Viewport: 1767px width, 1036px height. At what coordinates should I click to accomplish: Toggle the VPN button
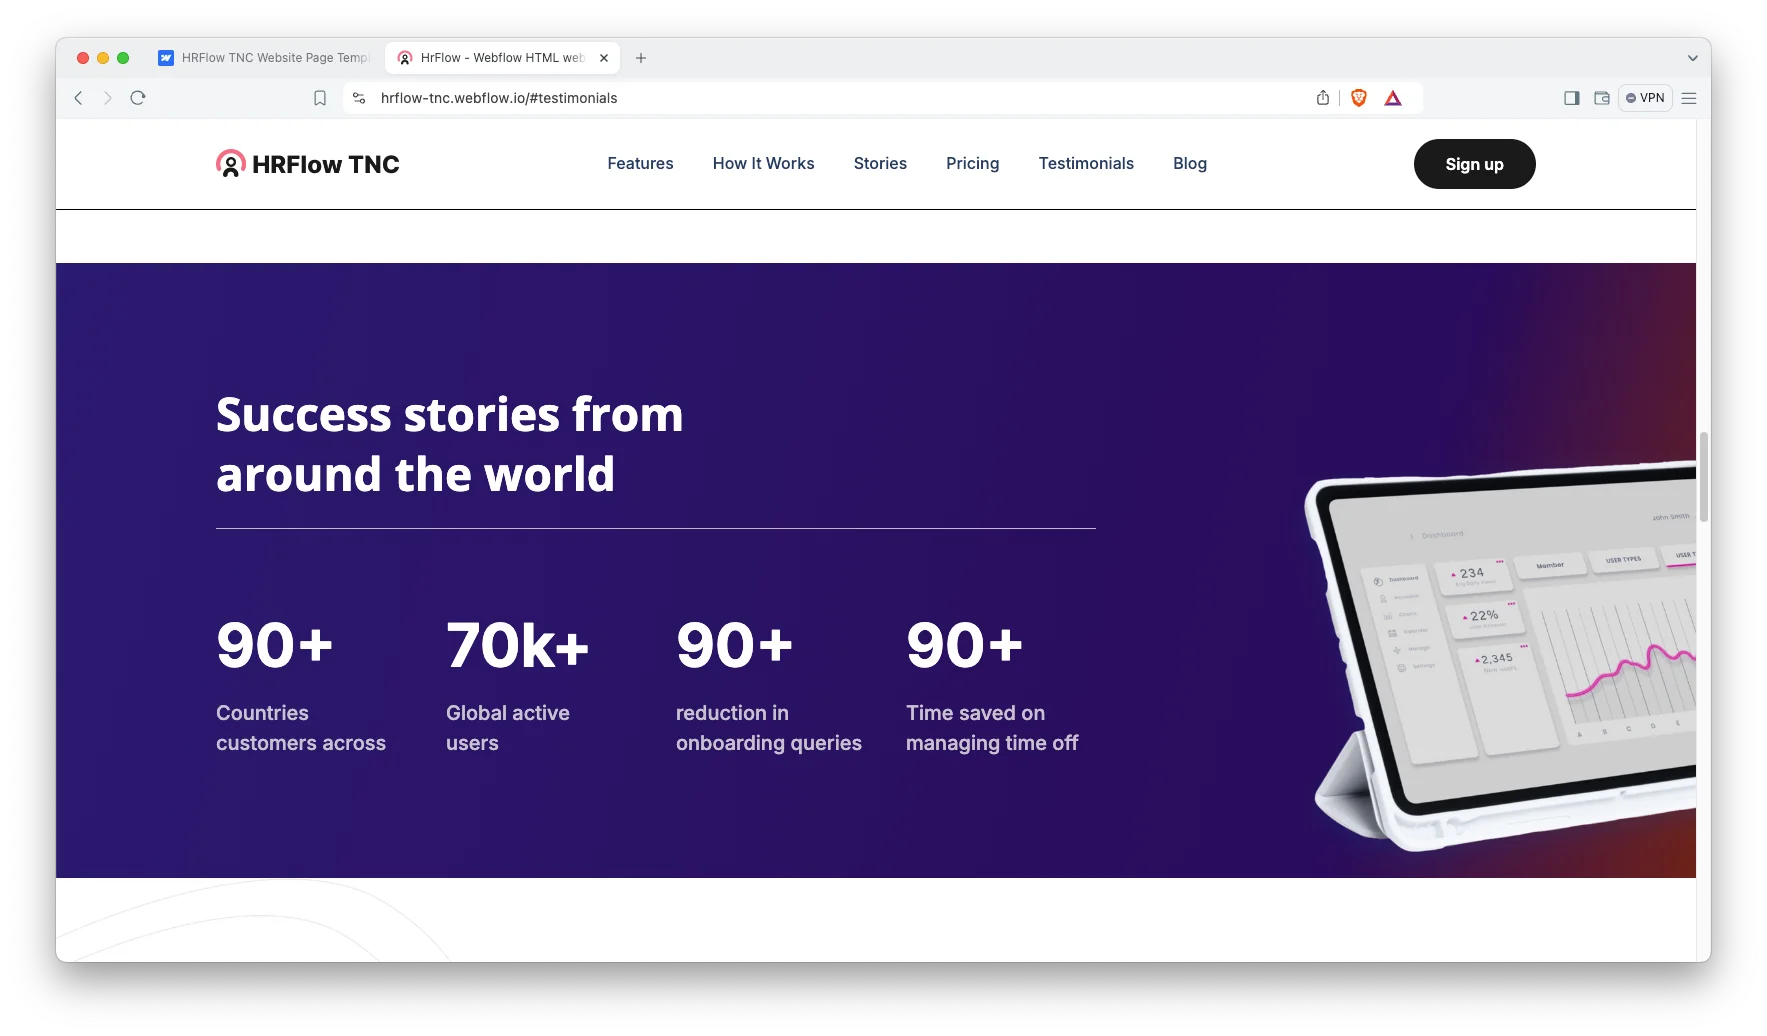[1645, 98]
